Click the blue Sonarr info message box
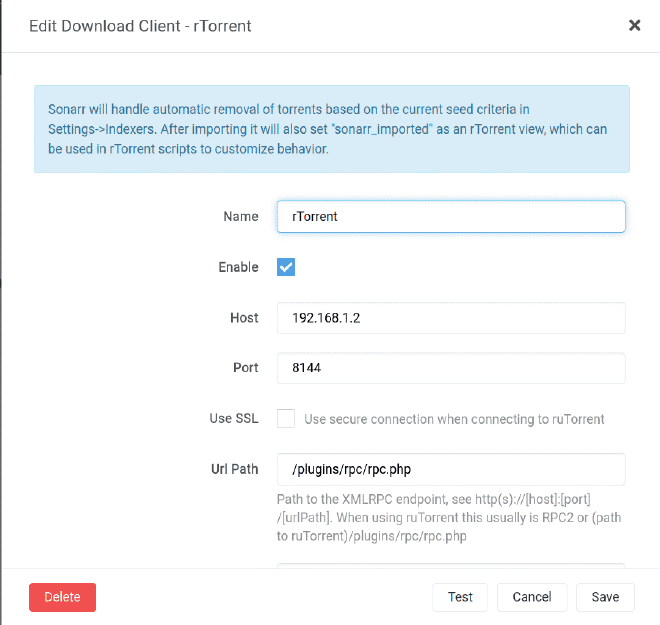Screen dimensions: 660x625 (332, 129)
